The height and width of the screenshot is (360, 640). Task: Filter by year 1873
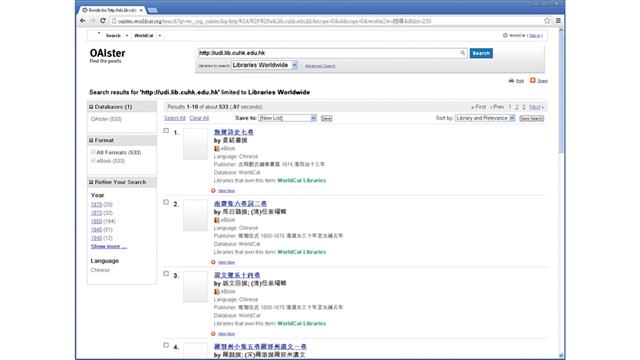[x=96, y=213]
